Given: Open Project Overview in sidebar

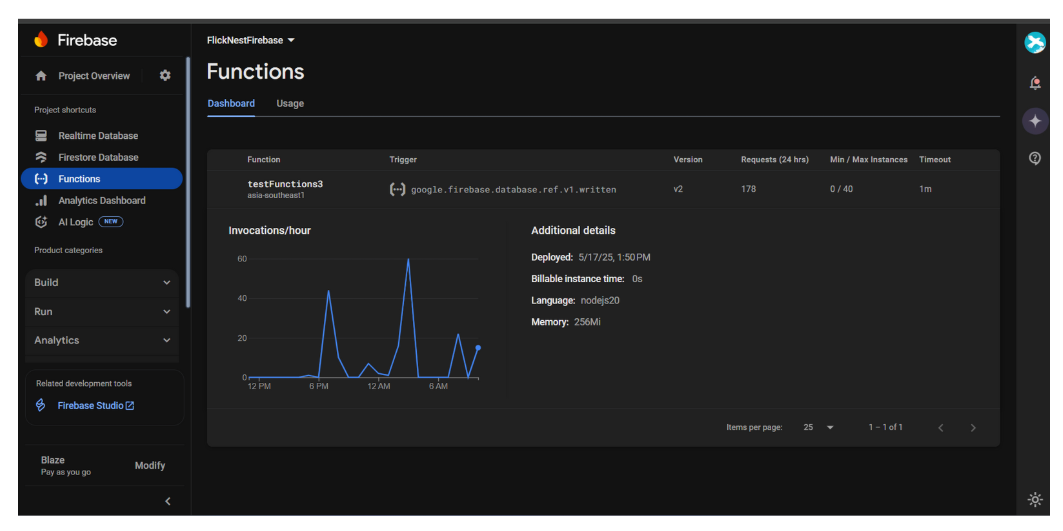Looking at the screenshot, I should (x=94, y=76).
